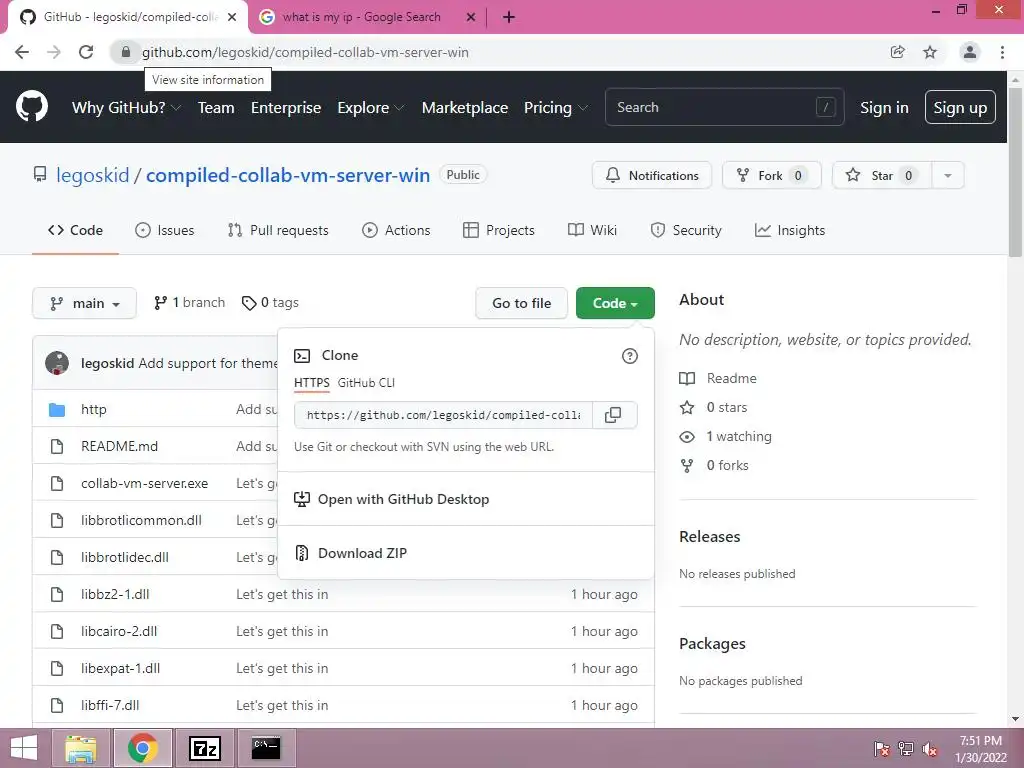The image size is (1024, 768).
Task: Star the repository
Action: coord(882,175)
